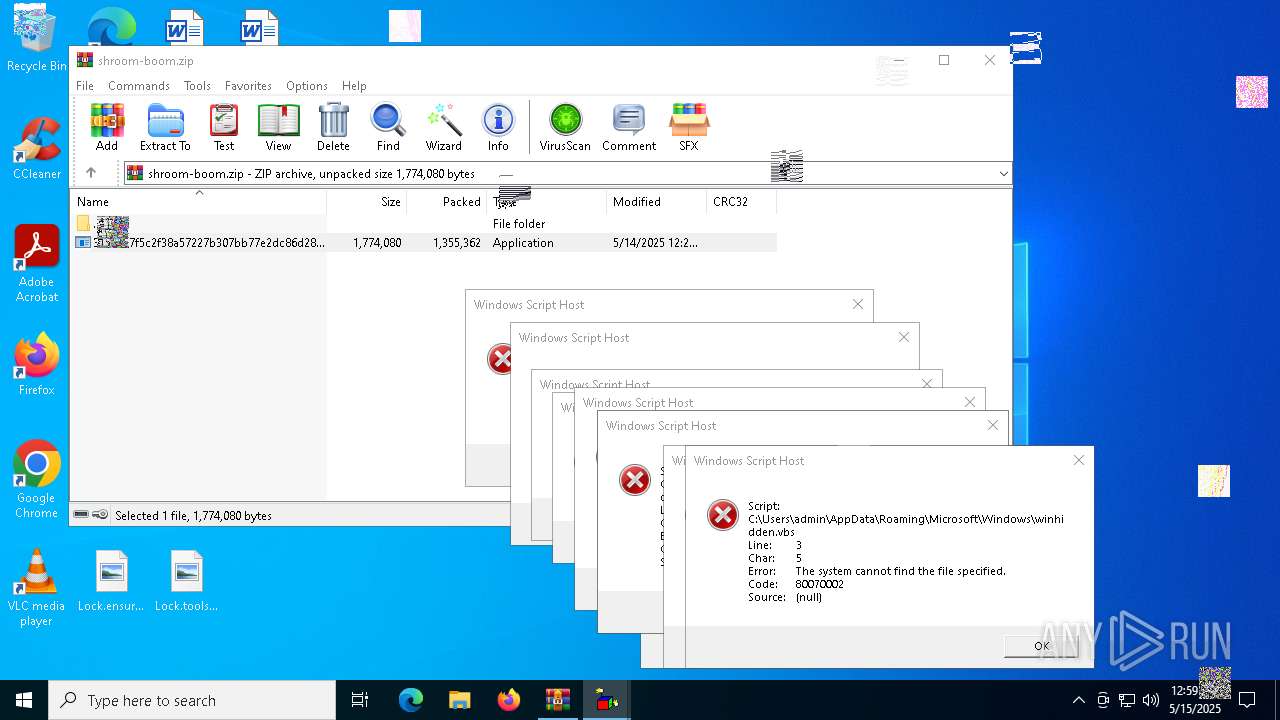This screenshot has height=720, width=1280.
Task: Open the Wizard tool
Action: pyautogui.click(x=443, y=127)
